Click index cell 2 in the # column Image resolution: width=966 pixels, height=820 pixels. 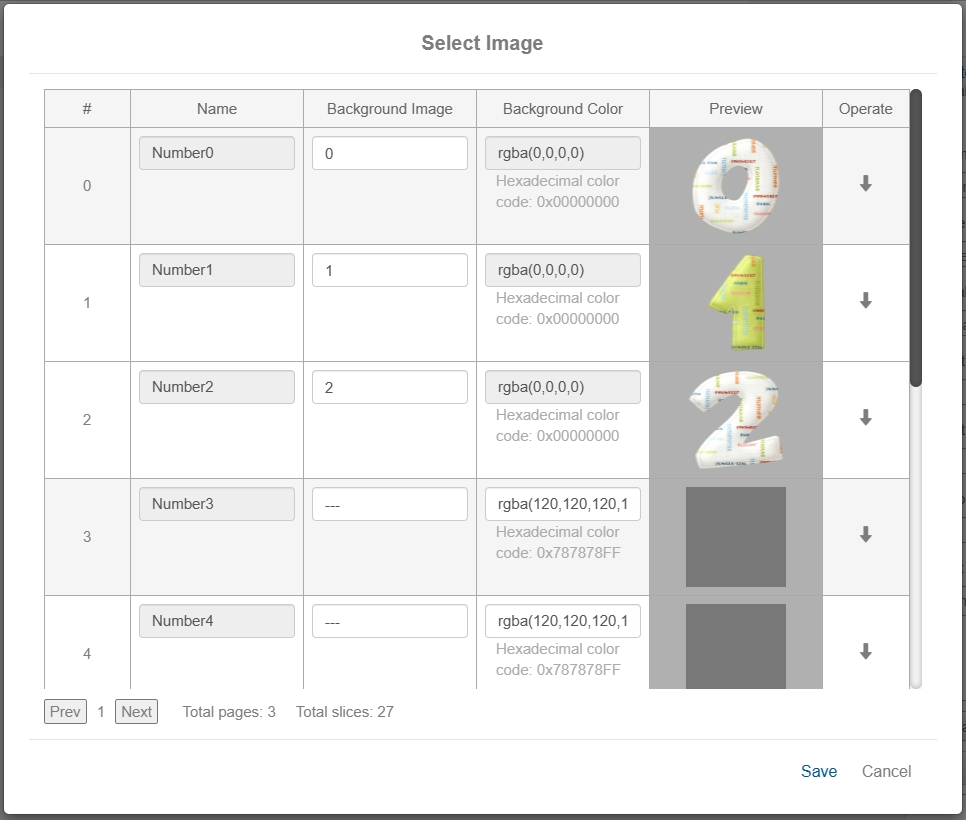[87, 420]
